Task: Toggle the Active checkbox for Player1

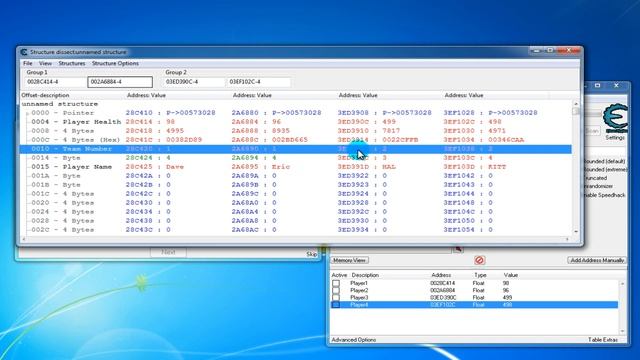Action: tap(336, 283)
